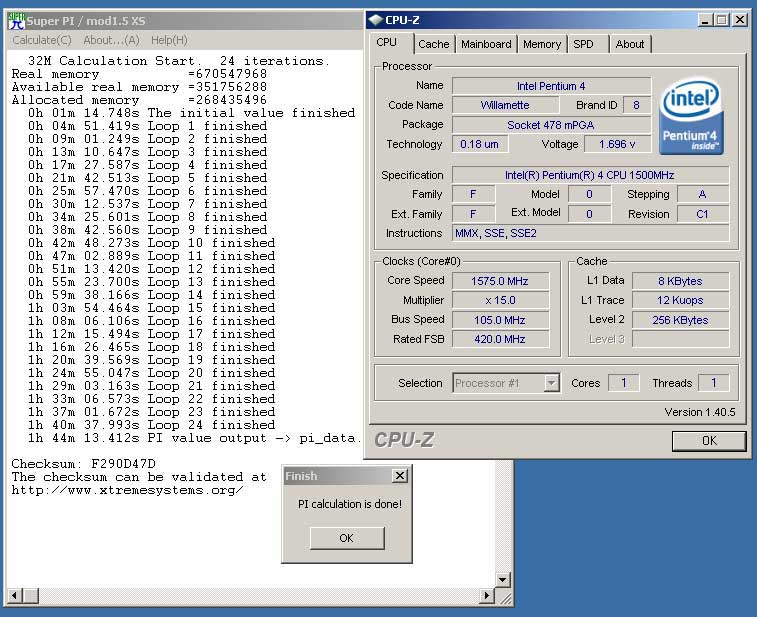This screenshot has height=617, width=757.
Task: Click the Intel Pentium 4 inside logo
Action: [x=691, y=117]
